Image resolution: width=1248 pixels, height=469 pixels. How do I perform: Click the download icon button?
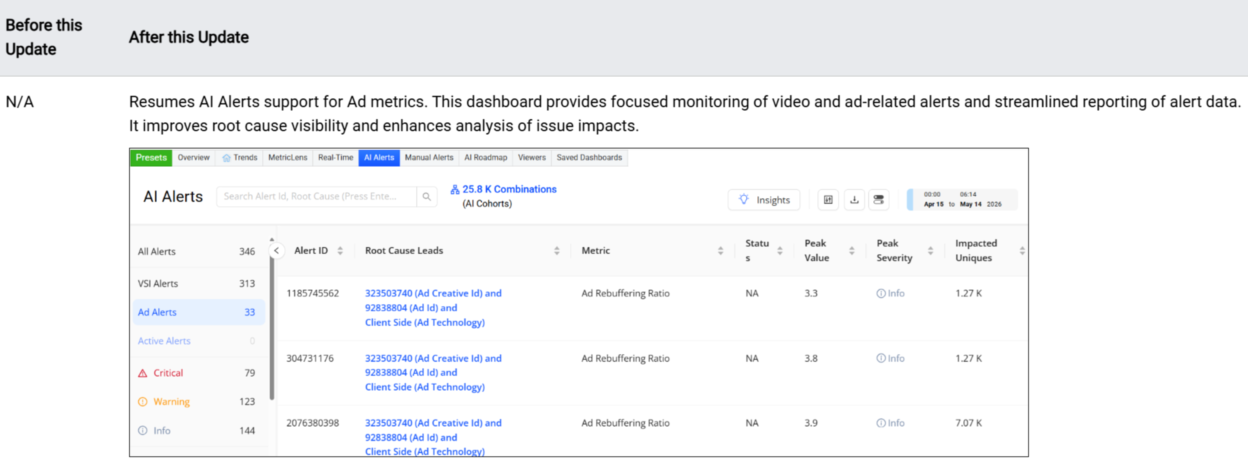[x=854, y=200]
